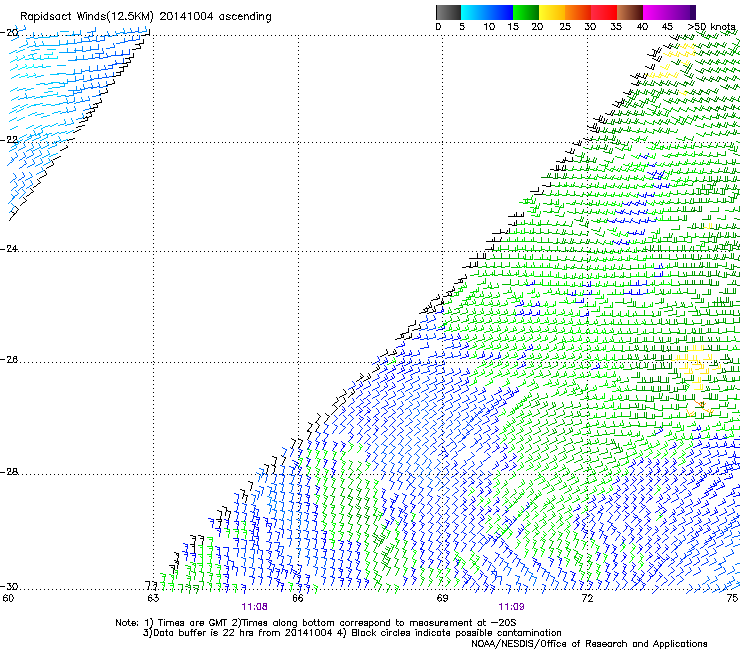Click the green 15-20 knots legend segment

pos(526,12)
